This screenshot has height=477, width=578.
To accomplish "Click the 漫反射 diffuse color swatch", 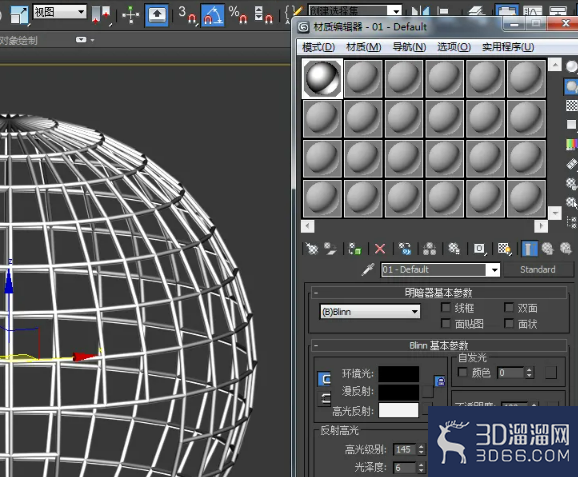I will point(399,392).
